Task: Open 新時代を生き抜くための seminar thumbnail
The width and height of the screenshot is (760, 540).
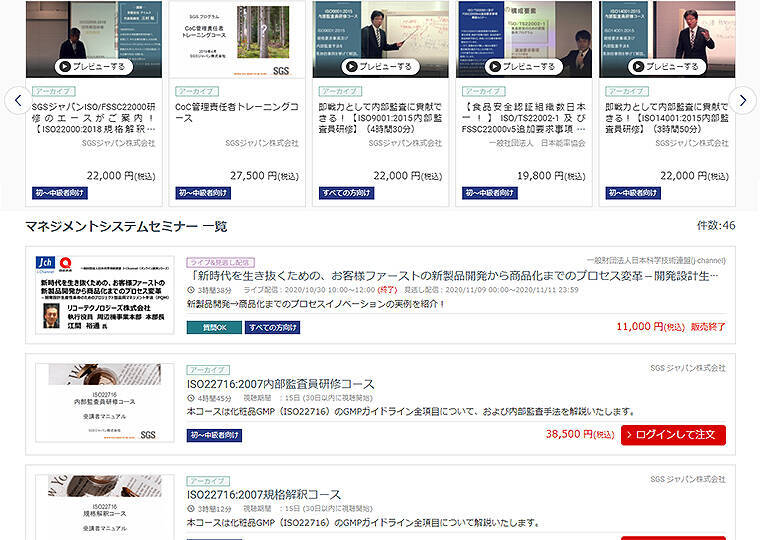Action: (x=105, y=295)
